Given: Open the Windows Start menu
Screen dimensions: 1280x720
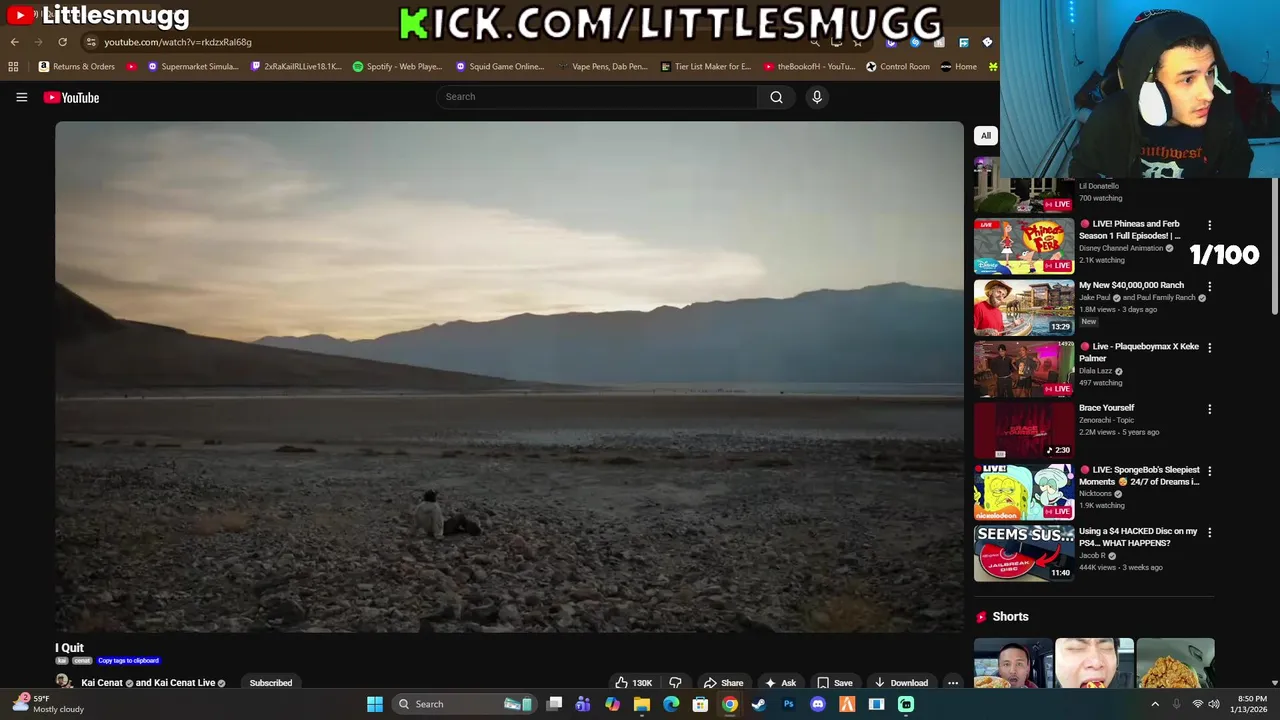Looking at the screenshot, I should pyautogui.click(x=374, y=704).
